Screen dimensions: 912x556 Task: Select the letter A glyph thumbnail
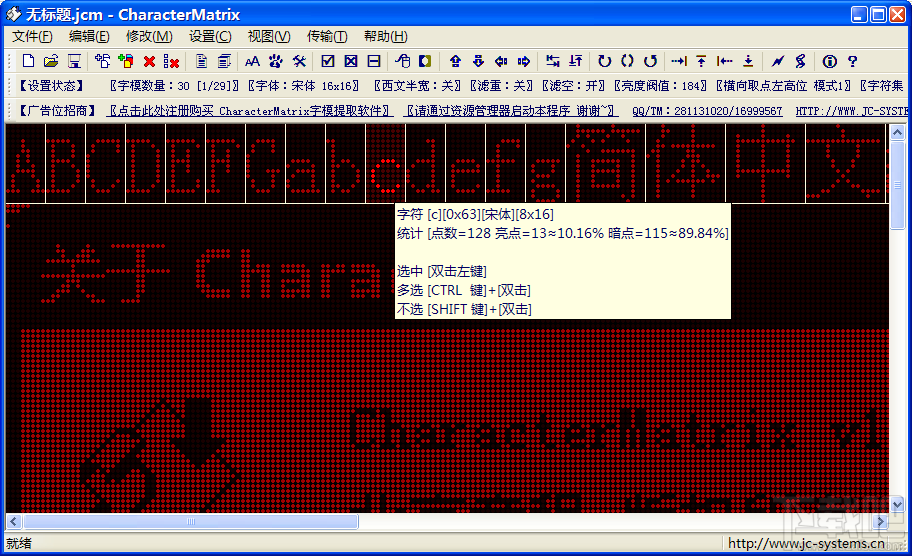[26, 163]
